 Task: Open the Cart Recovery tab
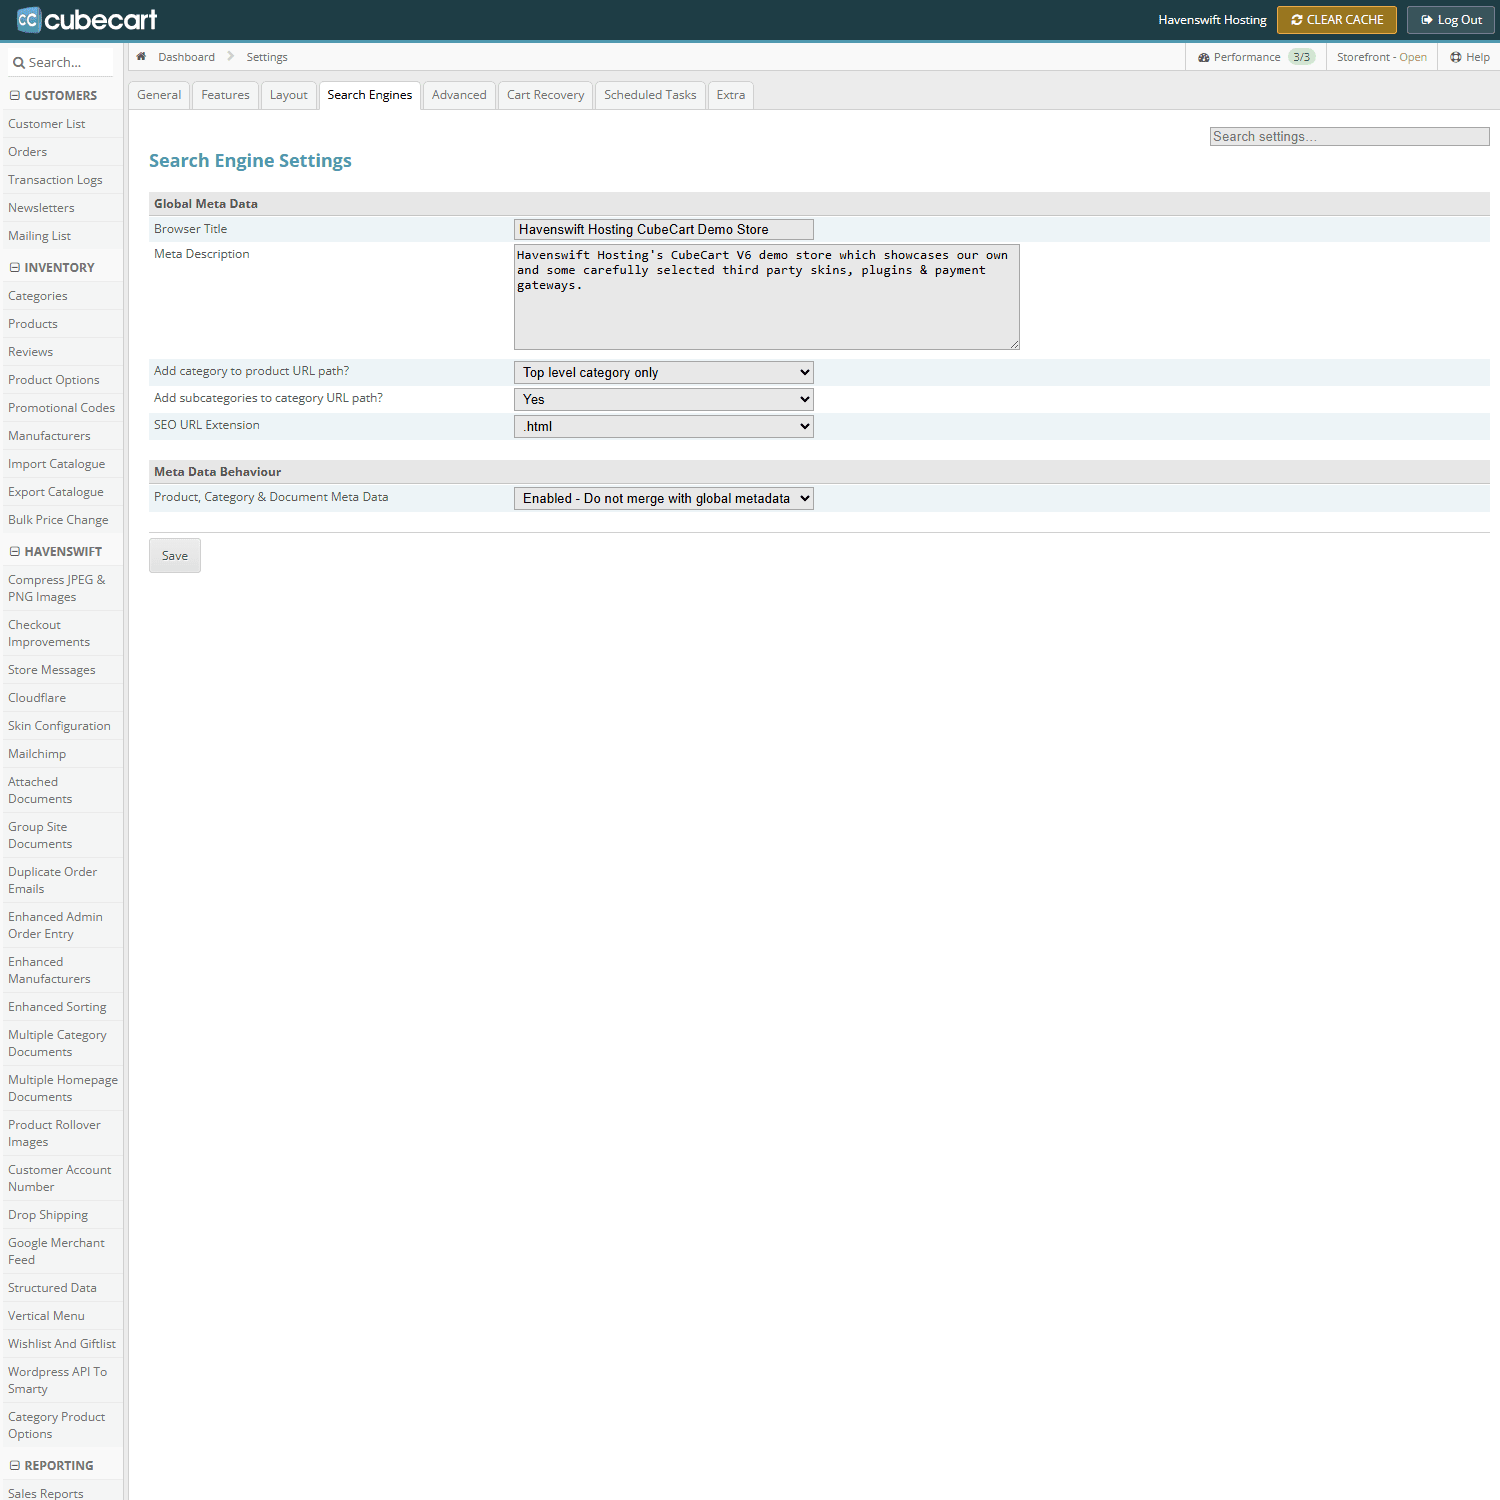pos(546,95)
